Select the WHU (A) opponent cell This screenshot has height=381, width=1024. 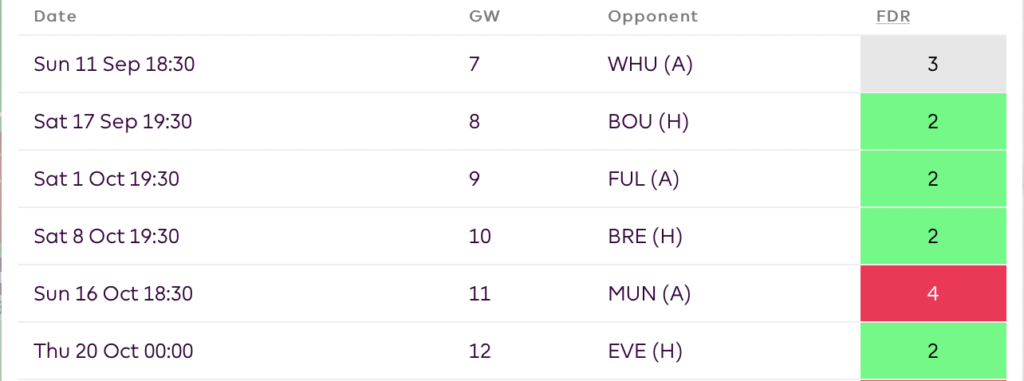[650, 65]
